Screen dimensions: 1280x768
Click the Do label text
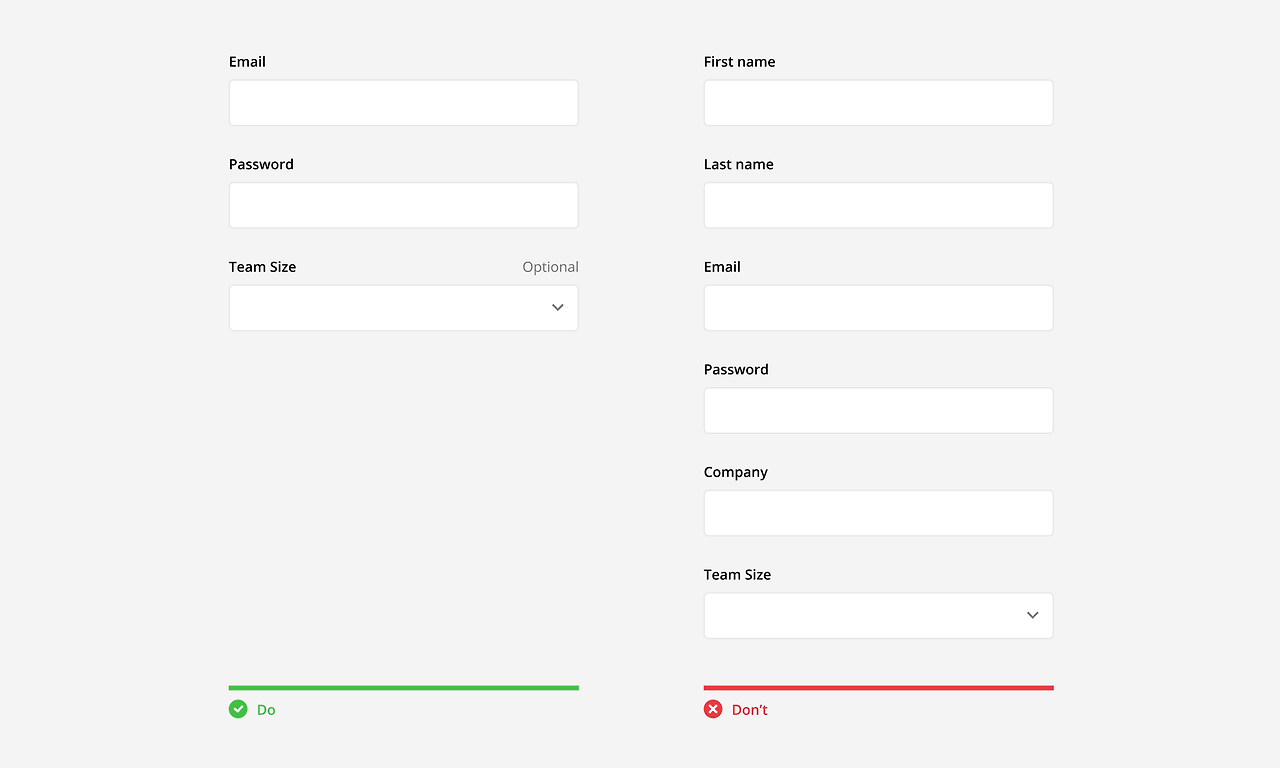[x=266, y=709]
